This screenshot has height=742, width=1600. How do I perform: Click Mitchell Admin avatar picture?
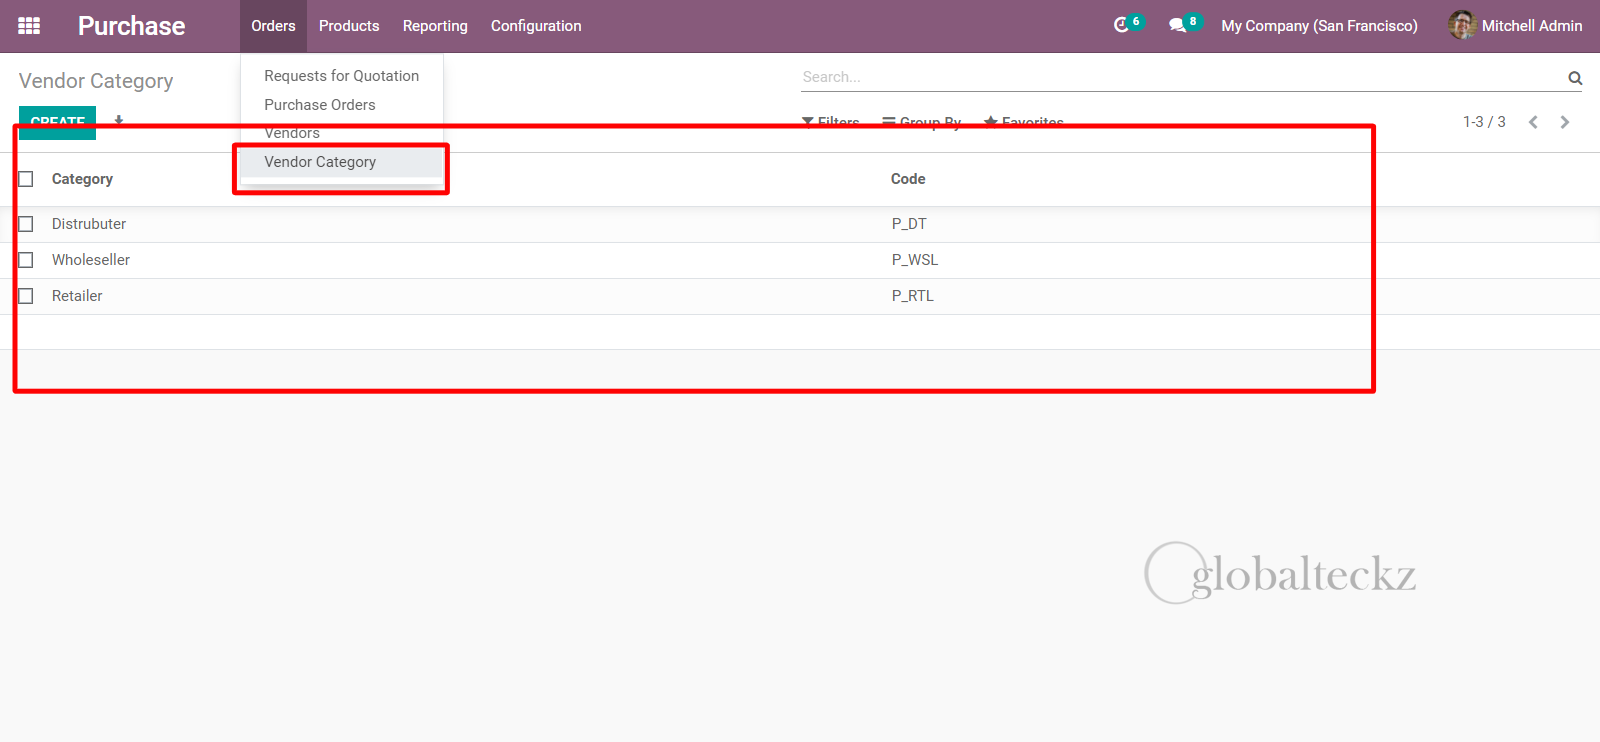[1462, 25]
